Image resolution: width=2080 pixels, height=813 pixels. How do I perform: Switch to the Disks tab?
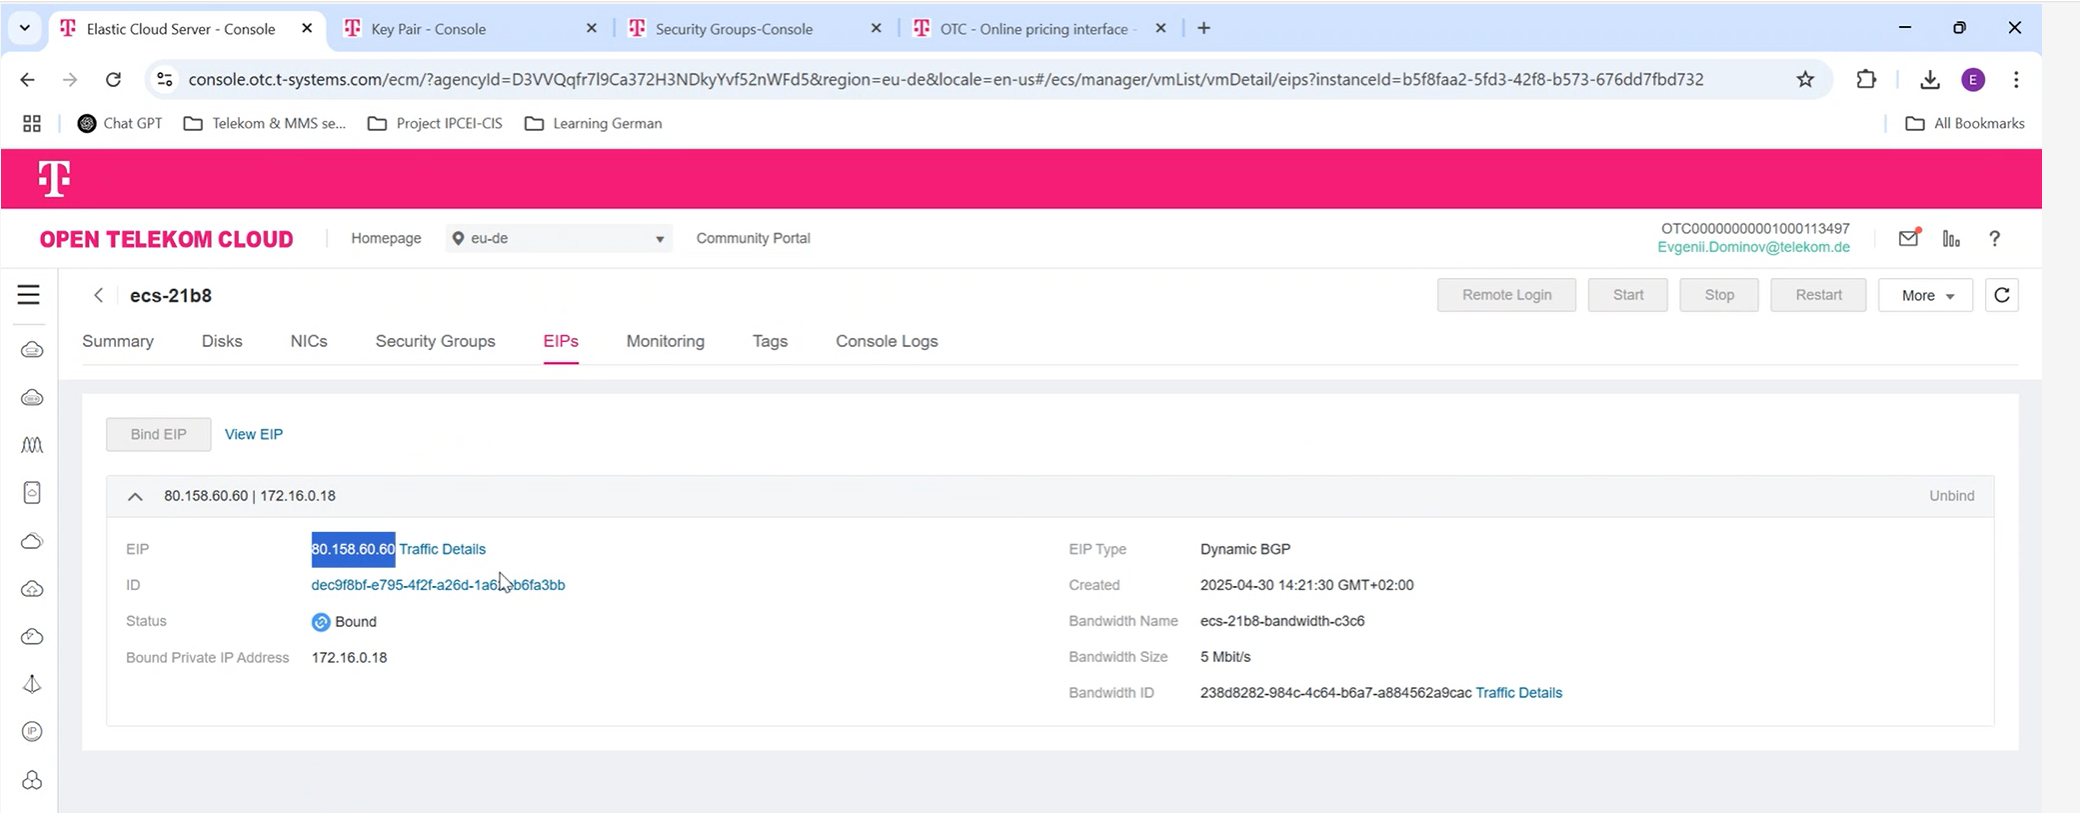pos(222,341)
